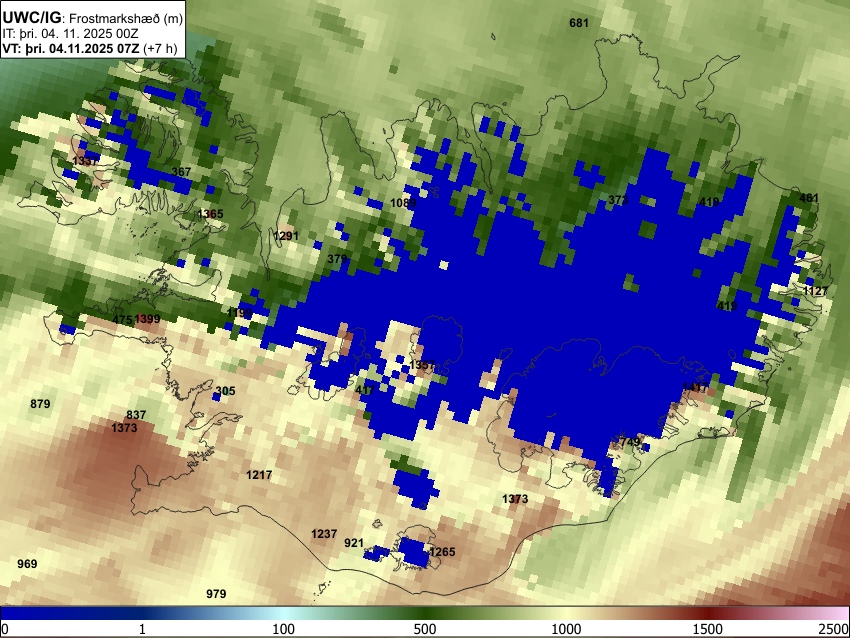The height and width of the screenshot is (638, 850).
Task: Click the 379 map value
Action: click(x=337, y=259)
